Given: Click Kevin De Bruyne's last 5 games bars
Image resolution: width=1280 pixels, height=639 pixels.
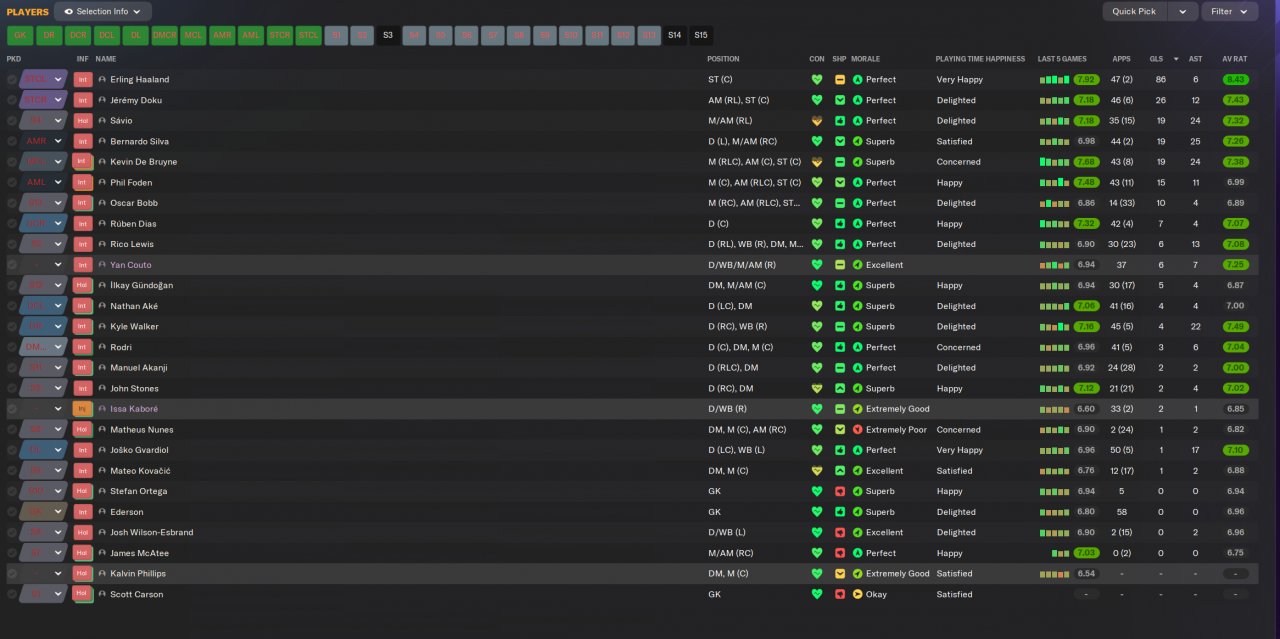Looking at the screenshot, I should point(1055,162).
